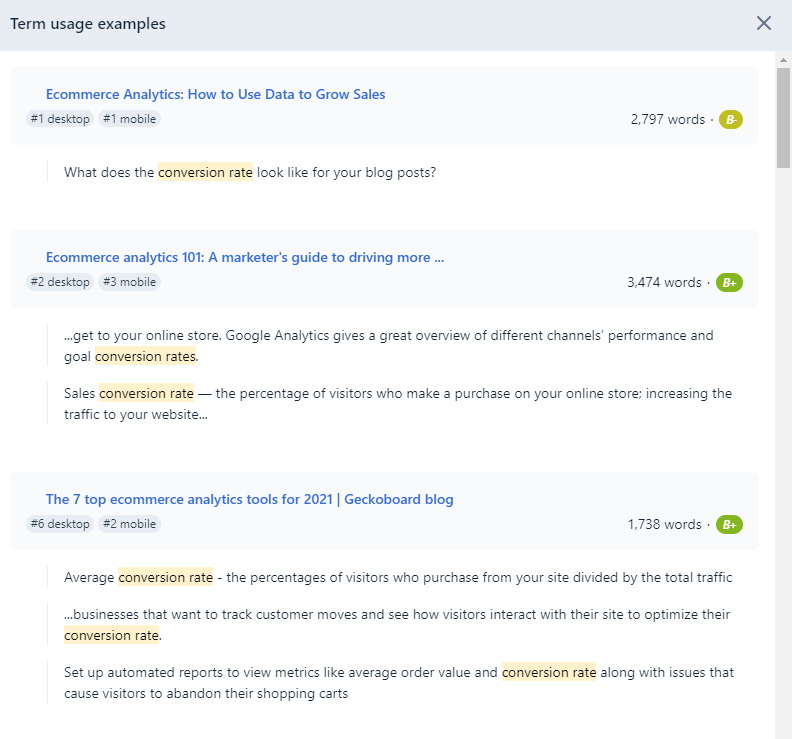Click the '#2 desktop' rank tag
The width and height of the screenshot is (792, 739).
60,282
